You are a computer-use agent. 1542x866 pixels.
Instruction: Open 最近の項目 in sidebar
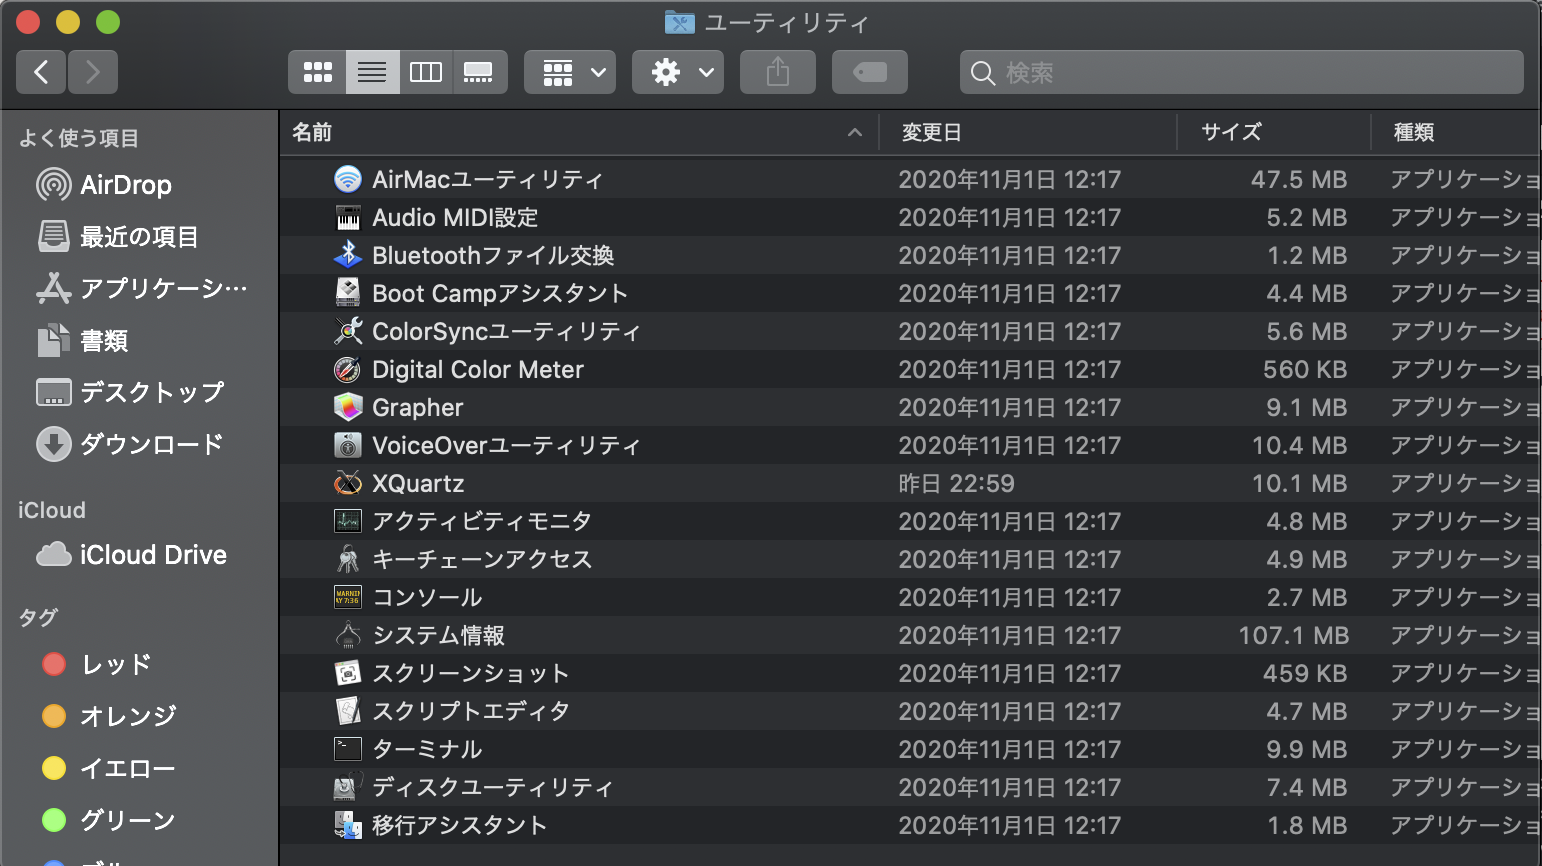pyautogui.click(x=118, y=237)
